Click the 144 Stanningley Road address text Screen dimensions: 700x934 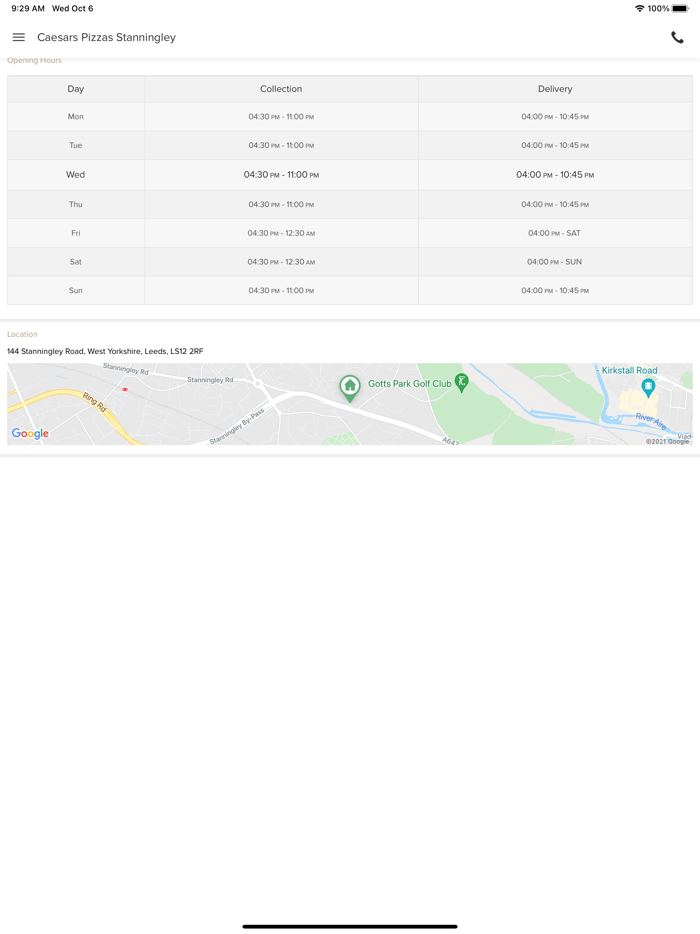[105, 351]
